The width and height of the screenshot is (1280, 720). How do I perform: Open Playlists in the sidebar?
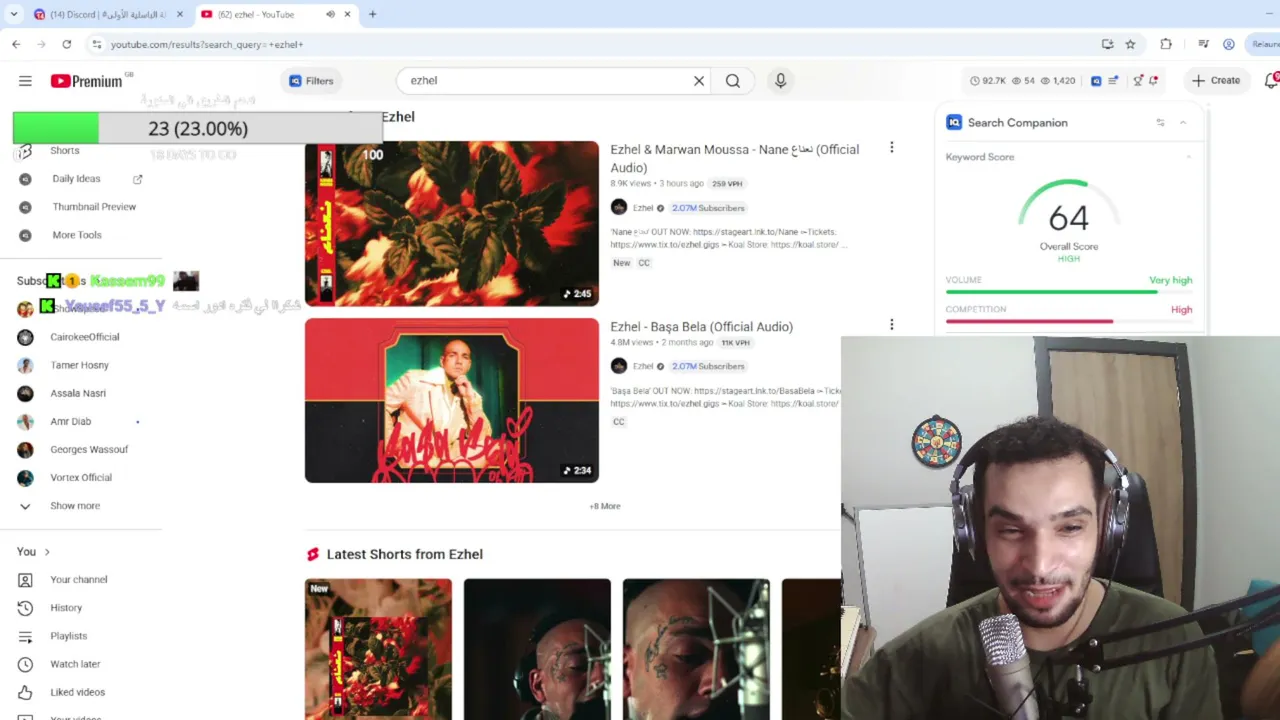(69, 636)
